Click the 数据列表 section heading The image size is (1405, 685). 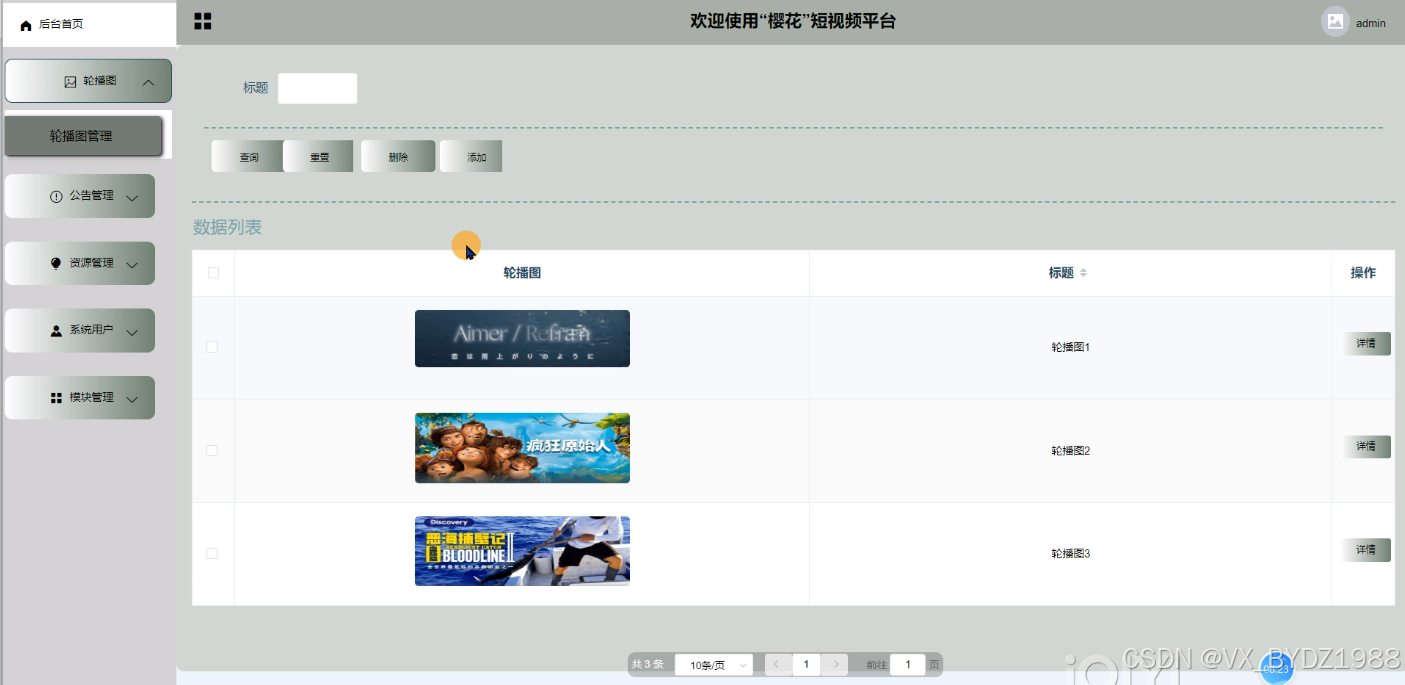227,228
